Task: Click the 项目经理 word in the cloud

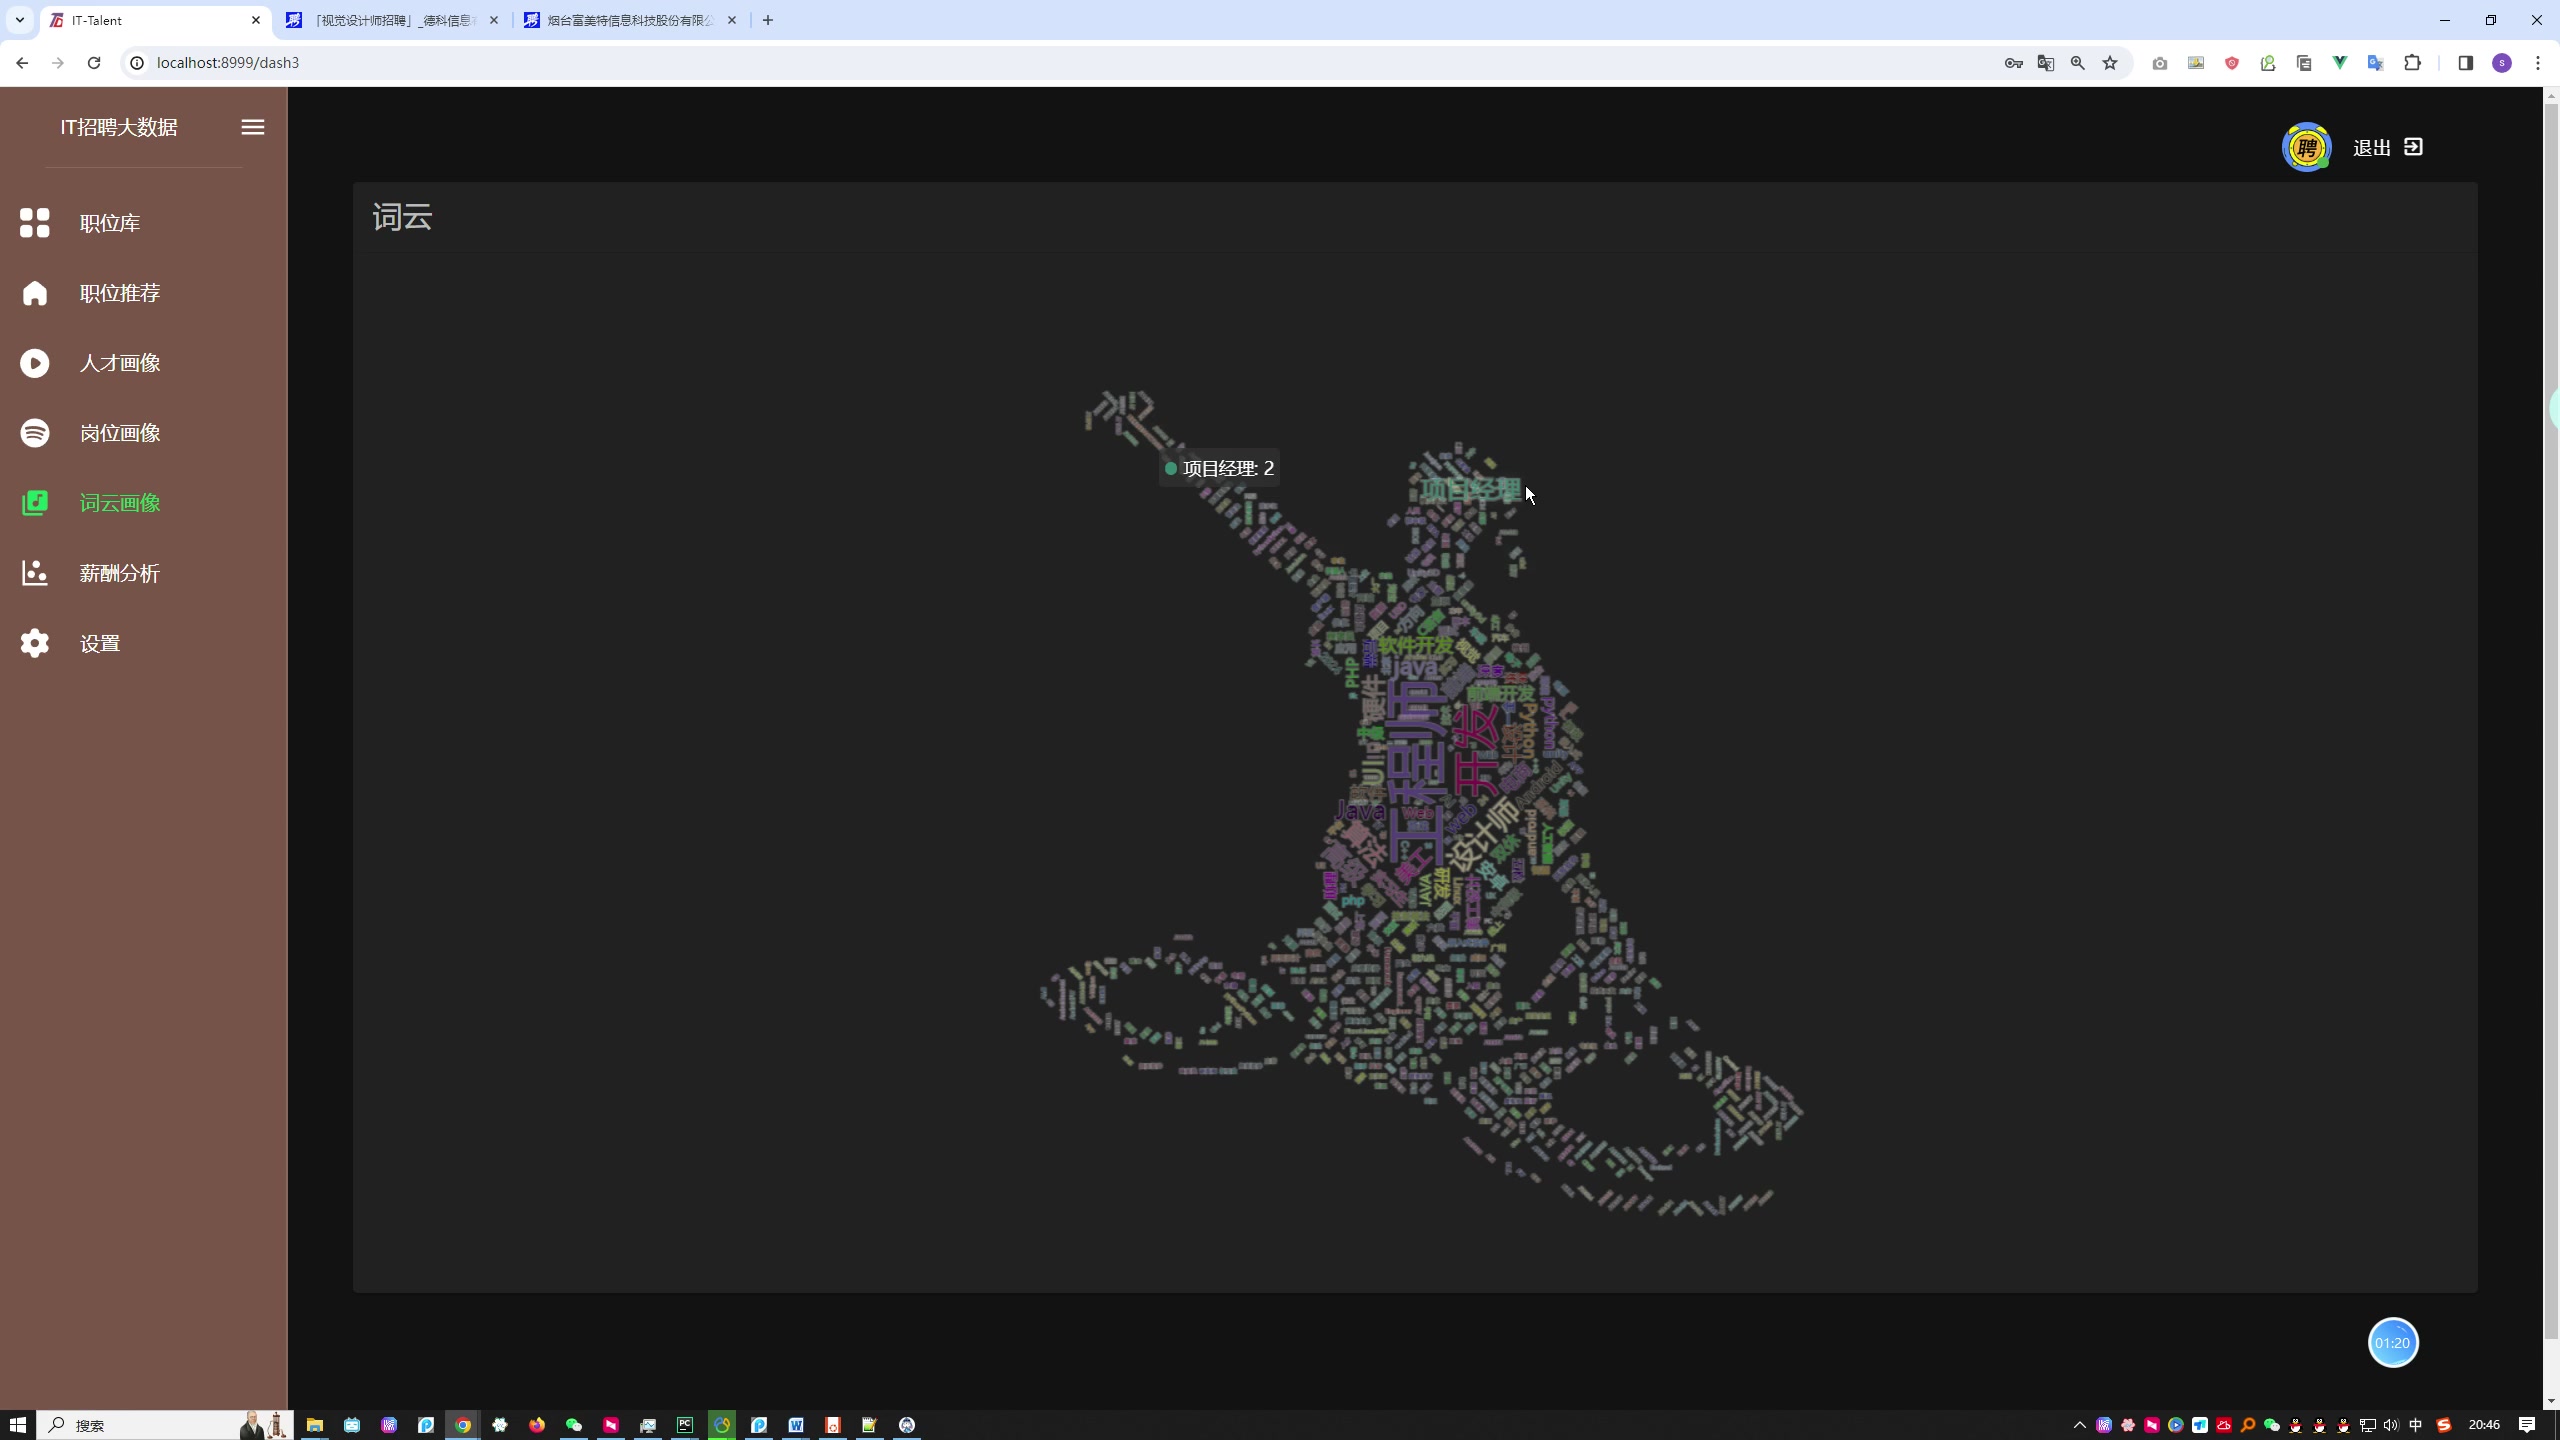Action: pyautogui.click(x=1470, y=490)
